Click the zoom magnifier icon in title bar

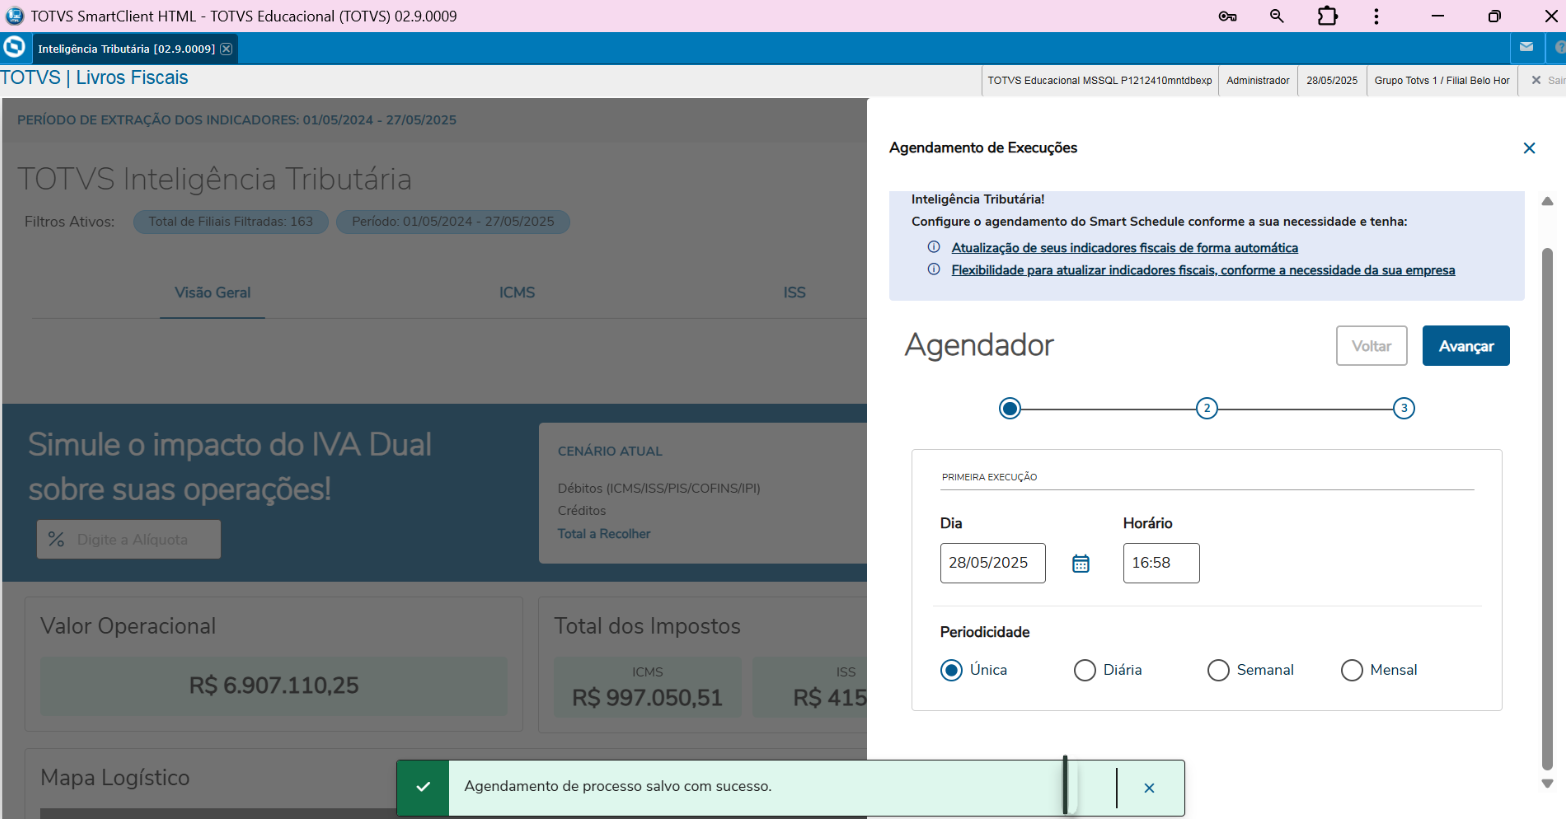pos(1277,16)
